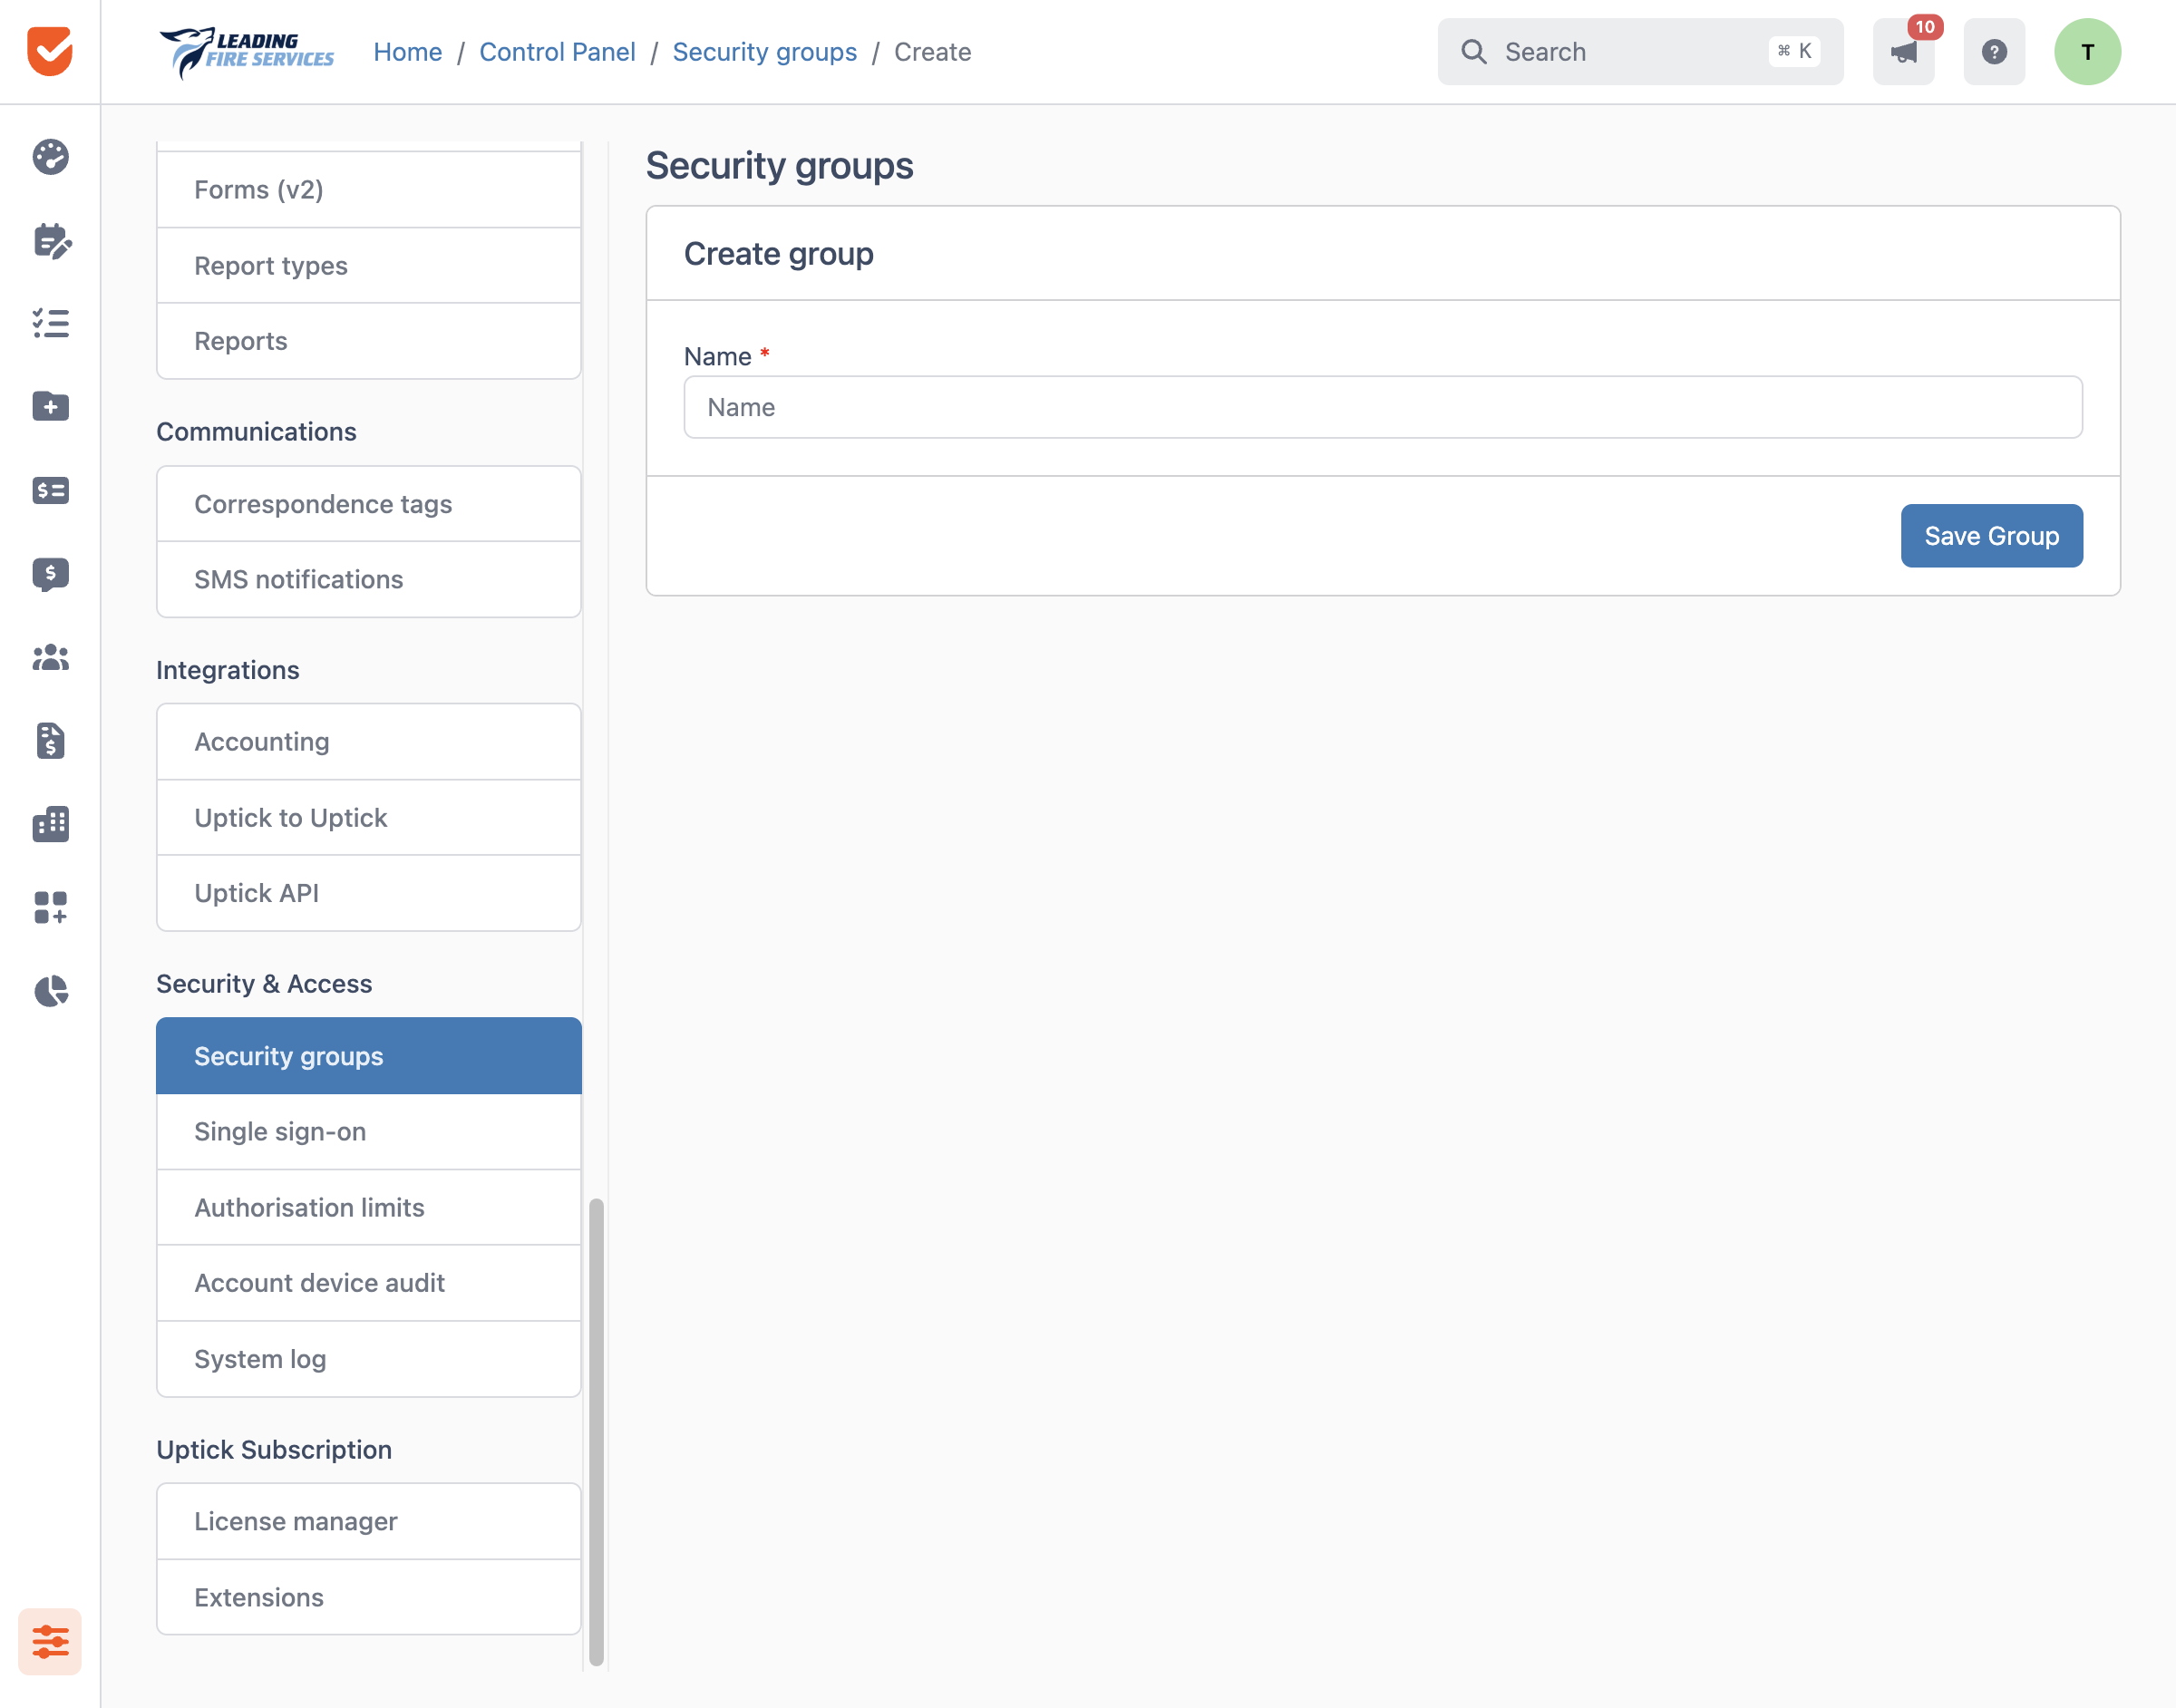Open Forms (v2) in side menu
The height and width of the screenshot is (1708, 2176).
[369, 190]
